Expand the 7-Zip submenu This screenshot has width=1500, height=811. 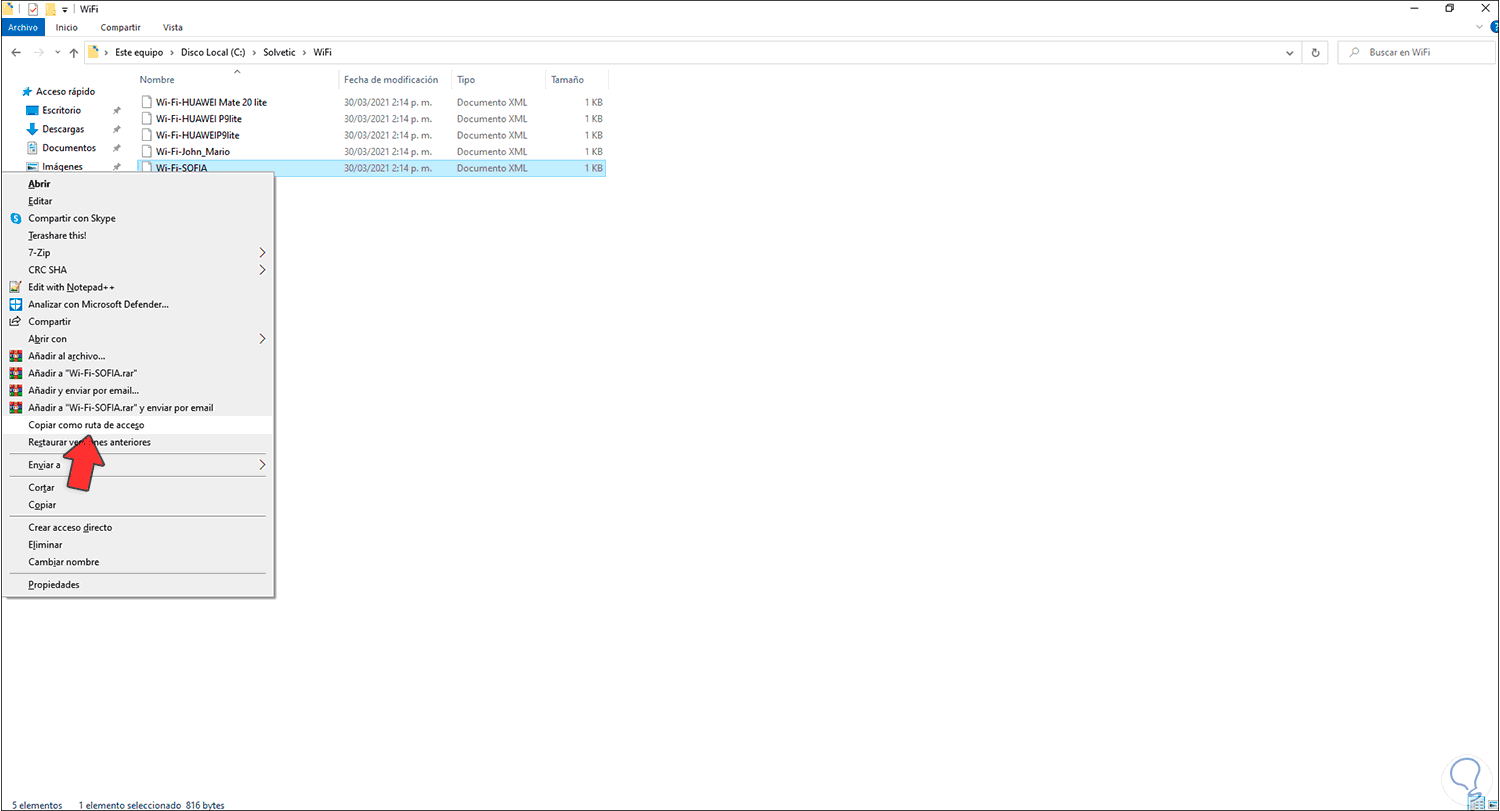[x=262, y=252]
